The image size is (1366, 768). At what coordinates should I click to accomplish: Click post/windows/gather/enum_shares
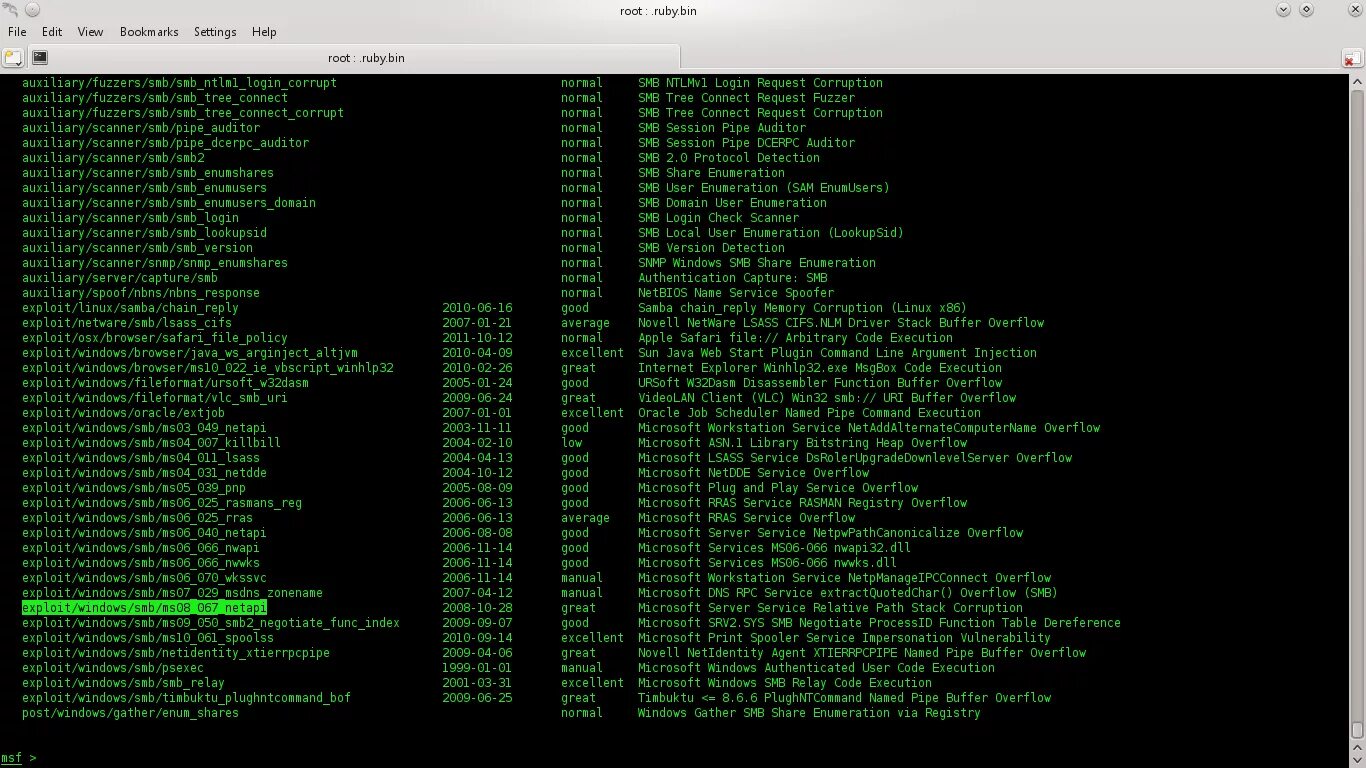(130, 713)
